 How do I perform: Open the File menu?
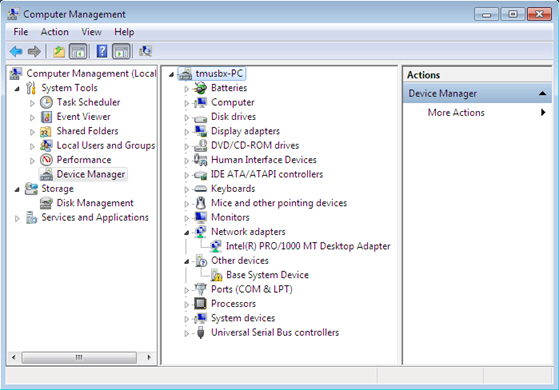tap(21, 32)
